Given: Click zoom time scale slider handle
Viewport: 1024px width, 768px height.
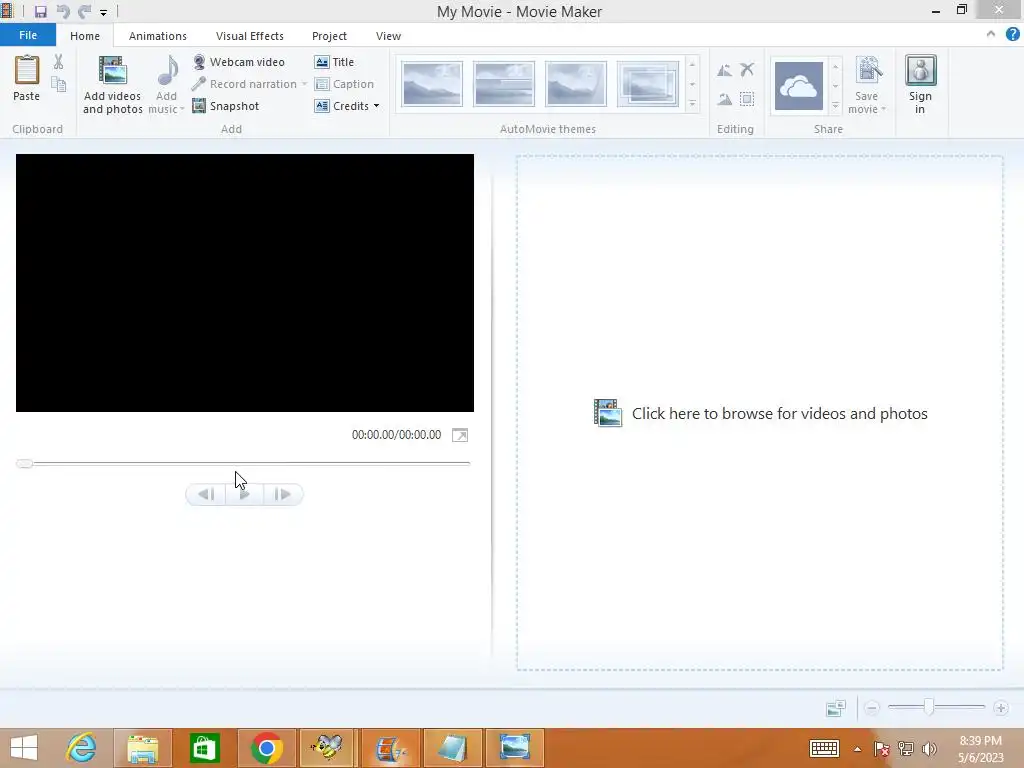Looking at the screenshot, I should tap(928, 707).
